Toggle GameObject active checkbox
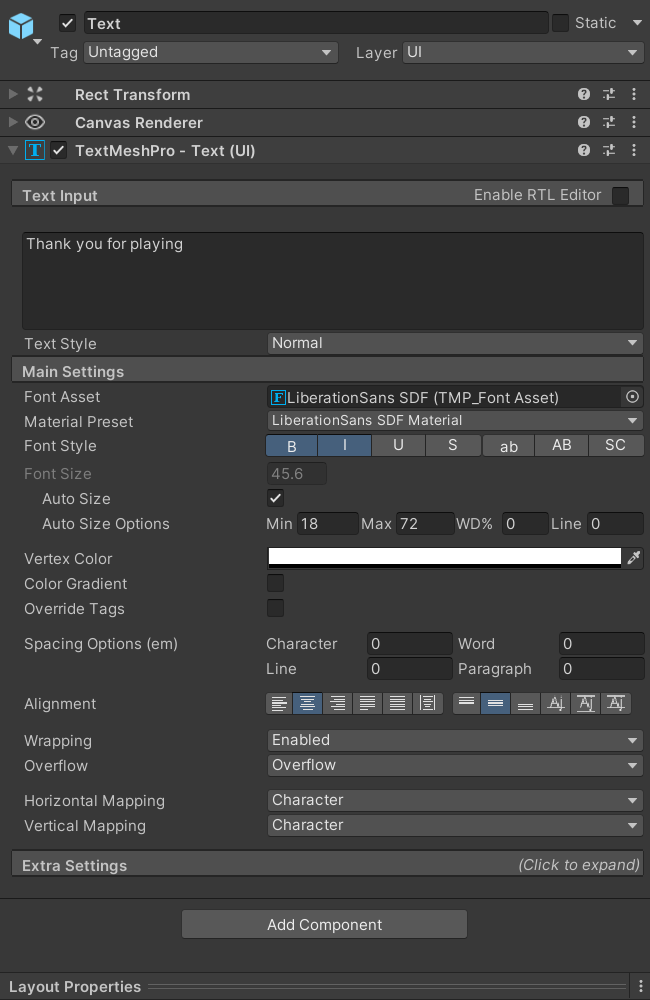 point(68,24)
